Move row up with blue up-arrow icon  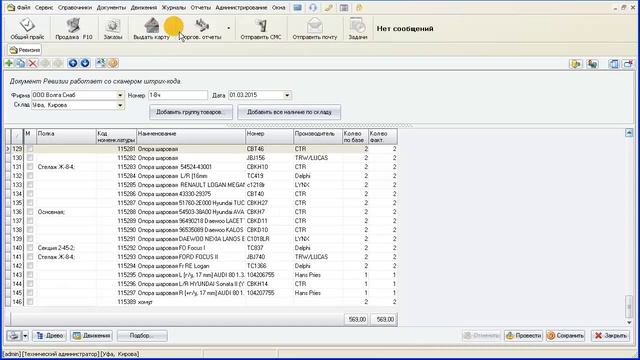pyautogui.click(x=73, y=63)
